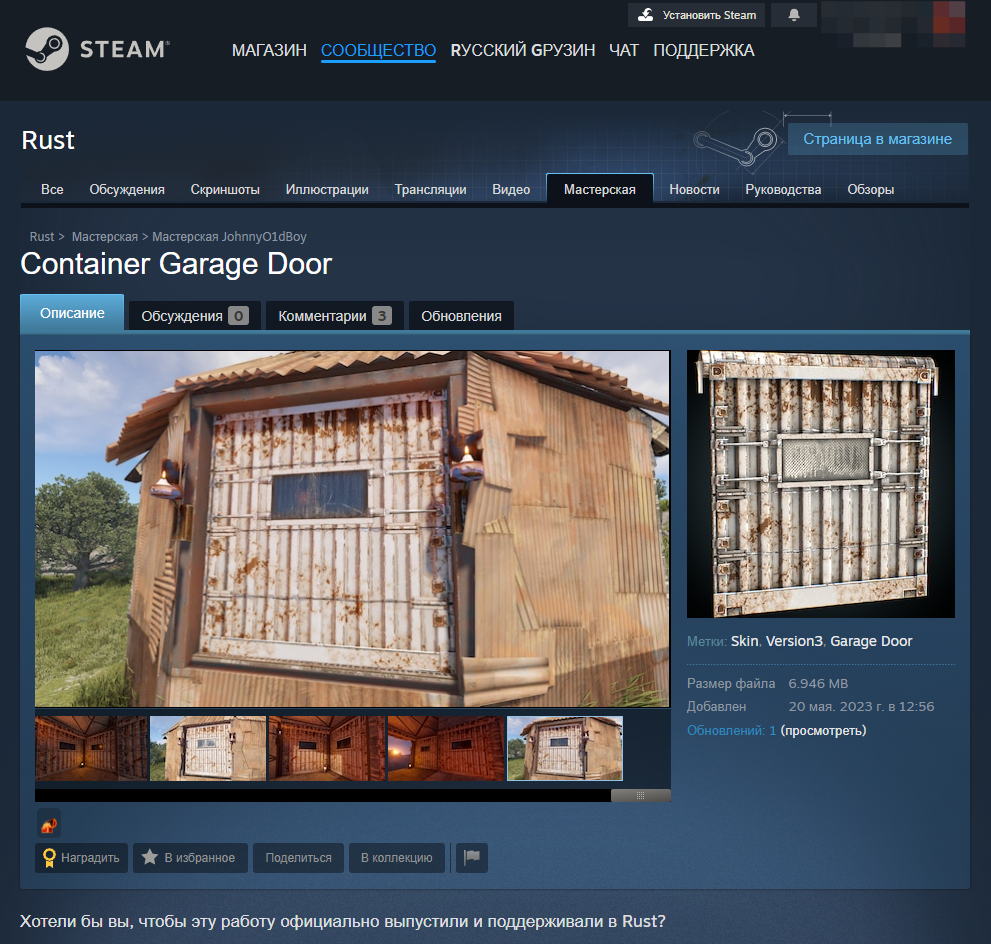Click the Rust hub title
Screen dimensions: 991x944
click(48, 140)
